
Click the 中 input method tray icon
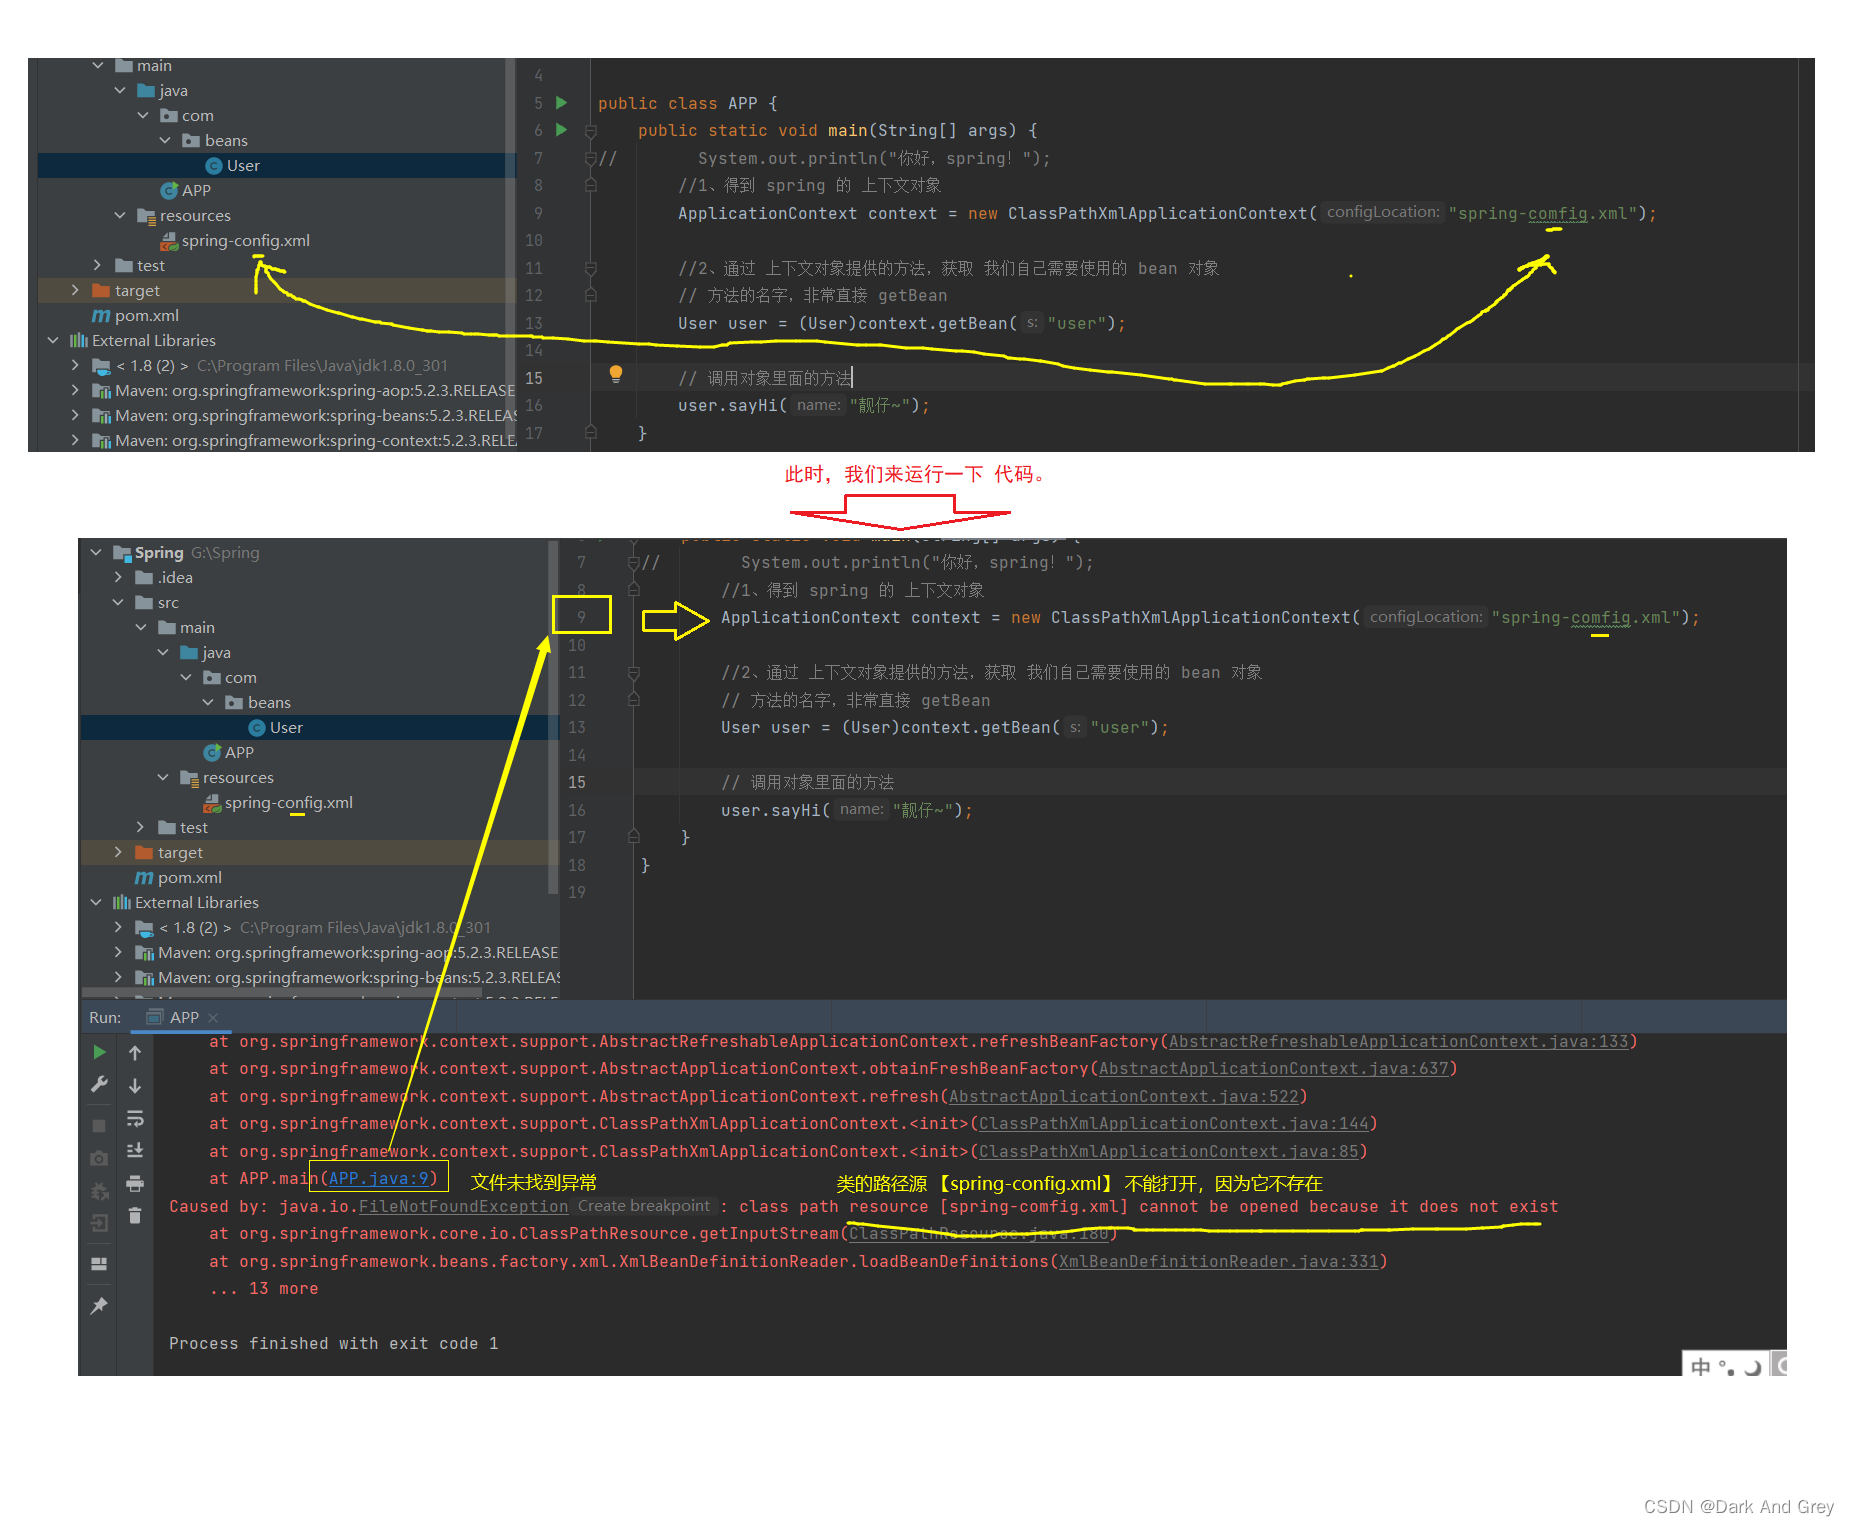pyautogui.click(x=1701, y=1366)
